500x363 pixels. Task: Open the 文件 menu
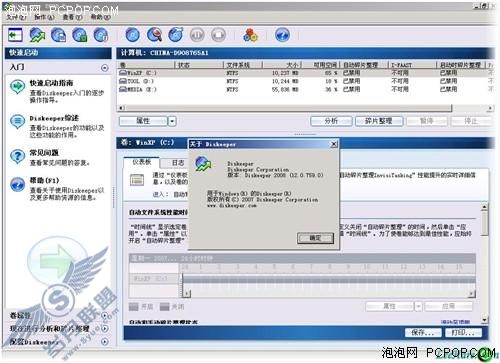[17, 17]
